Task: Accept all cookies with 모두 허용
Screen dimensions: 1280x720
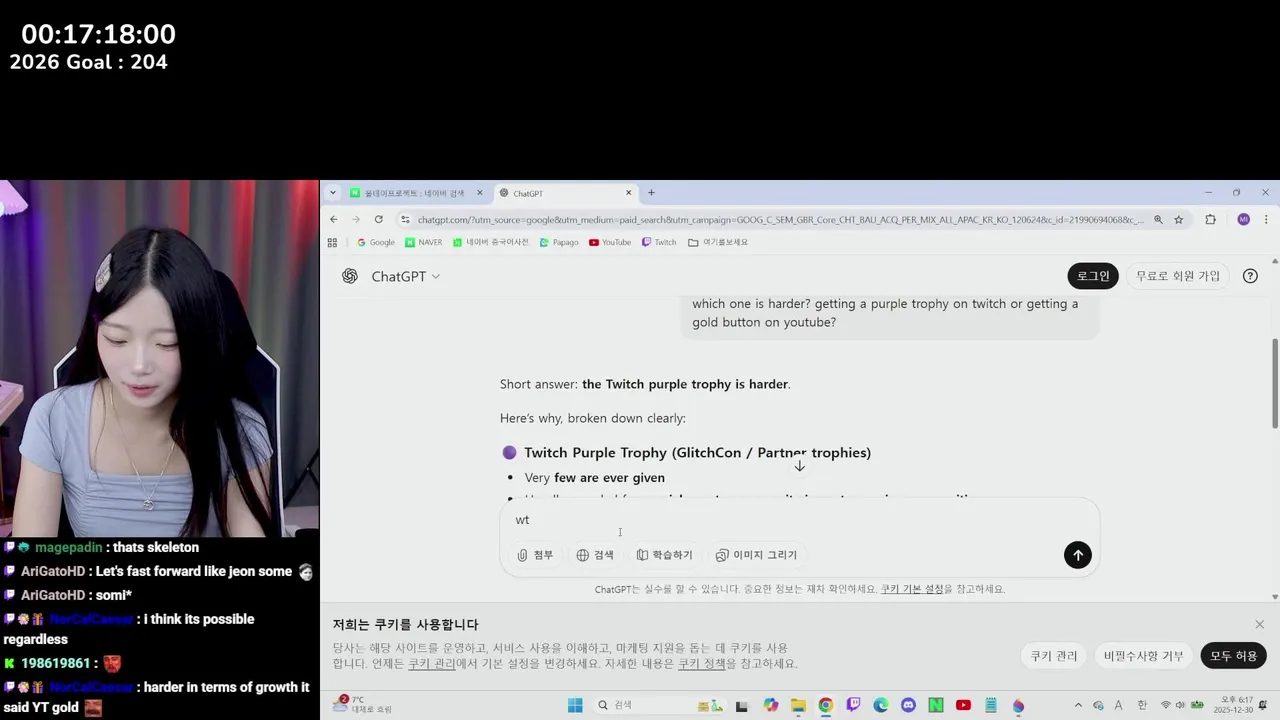Action: (x=1233, y=656)
